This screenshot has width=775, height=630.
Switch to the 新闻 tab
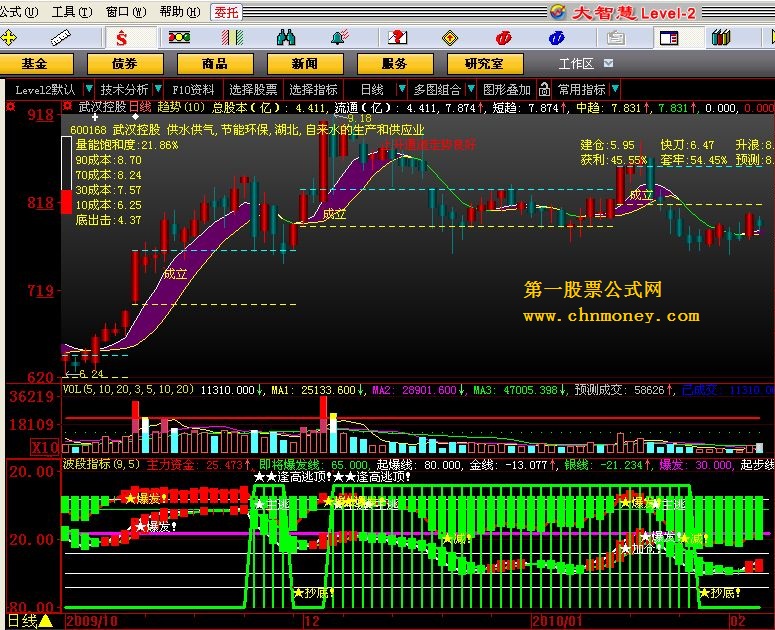(305, 64)
